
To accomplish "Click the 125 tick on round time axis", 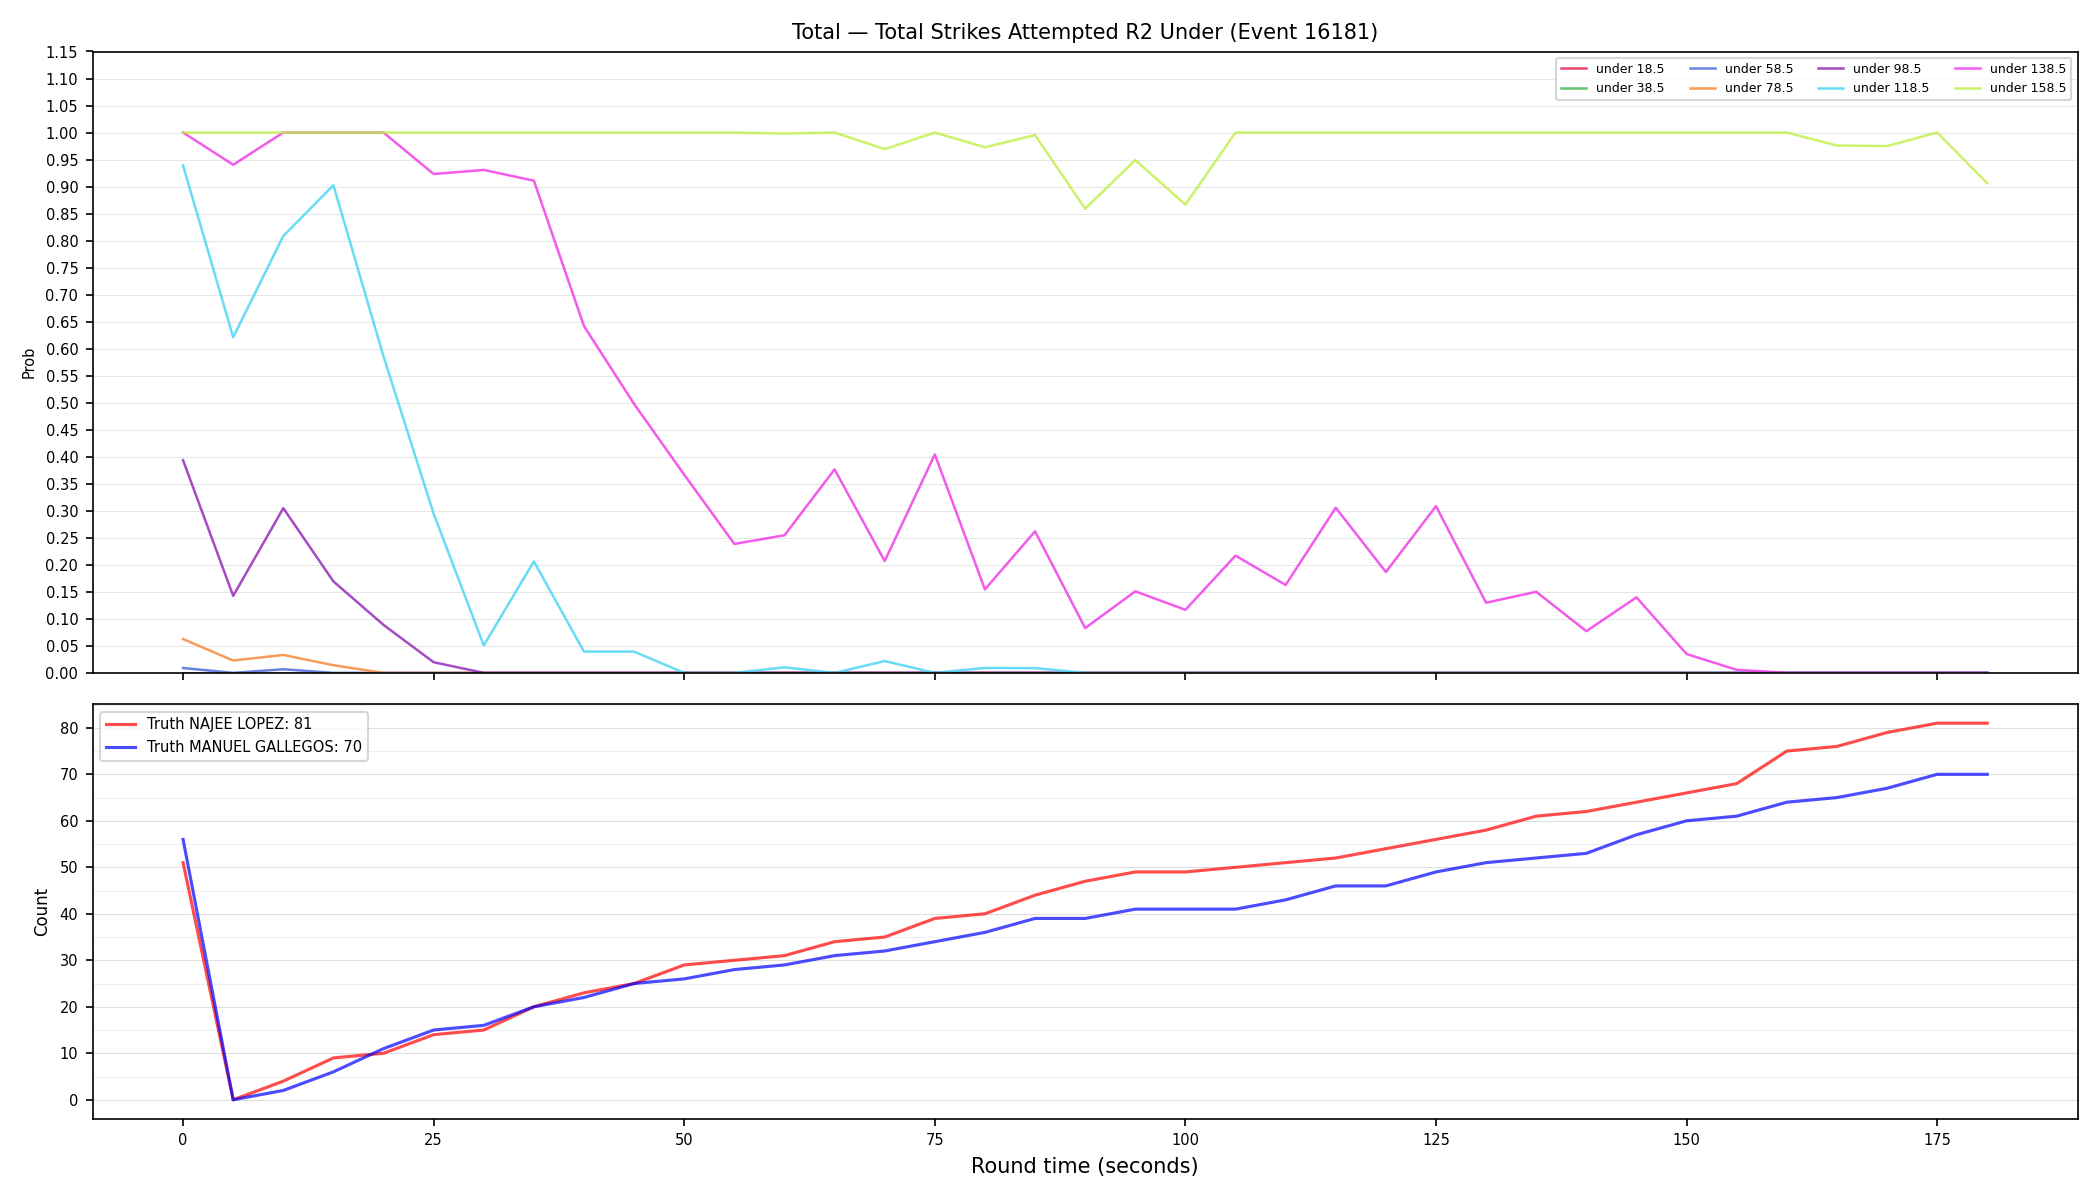I will coord(1436,1138).
